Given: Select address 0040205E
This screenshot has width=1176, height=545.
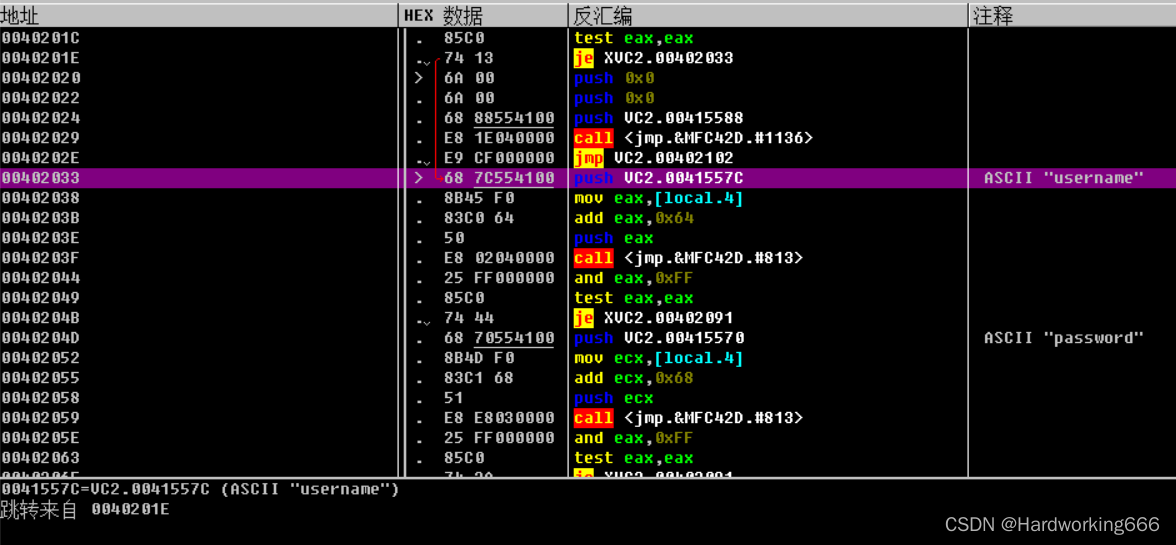Looking at the screenshot, I should point(40,438).
